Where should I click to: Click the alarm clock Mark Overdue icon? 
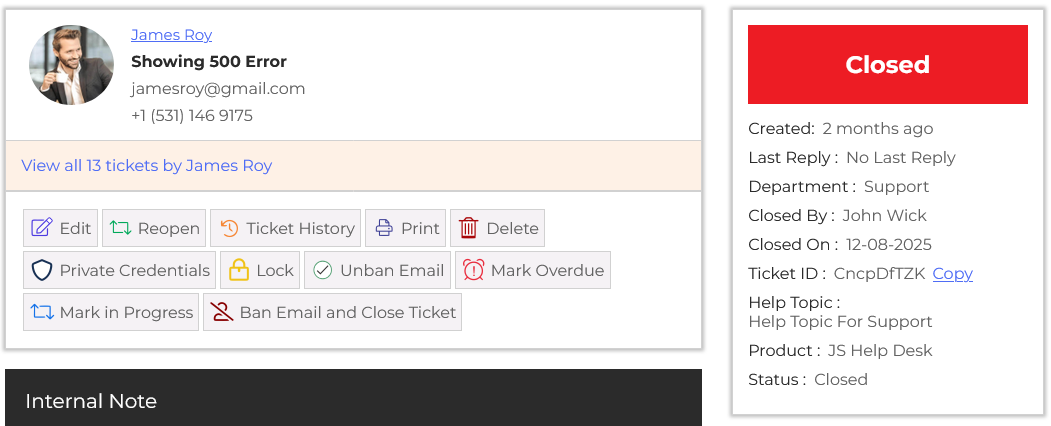pyautogui.click(x=473, y=270)
